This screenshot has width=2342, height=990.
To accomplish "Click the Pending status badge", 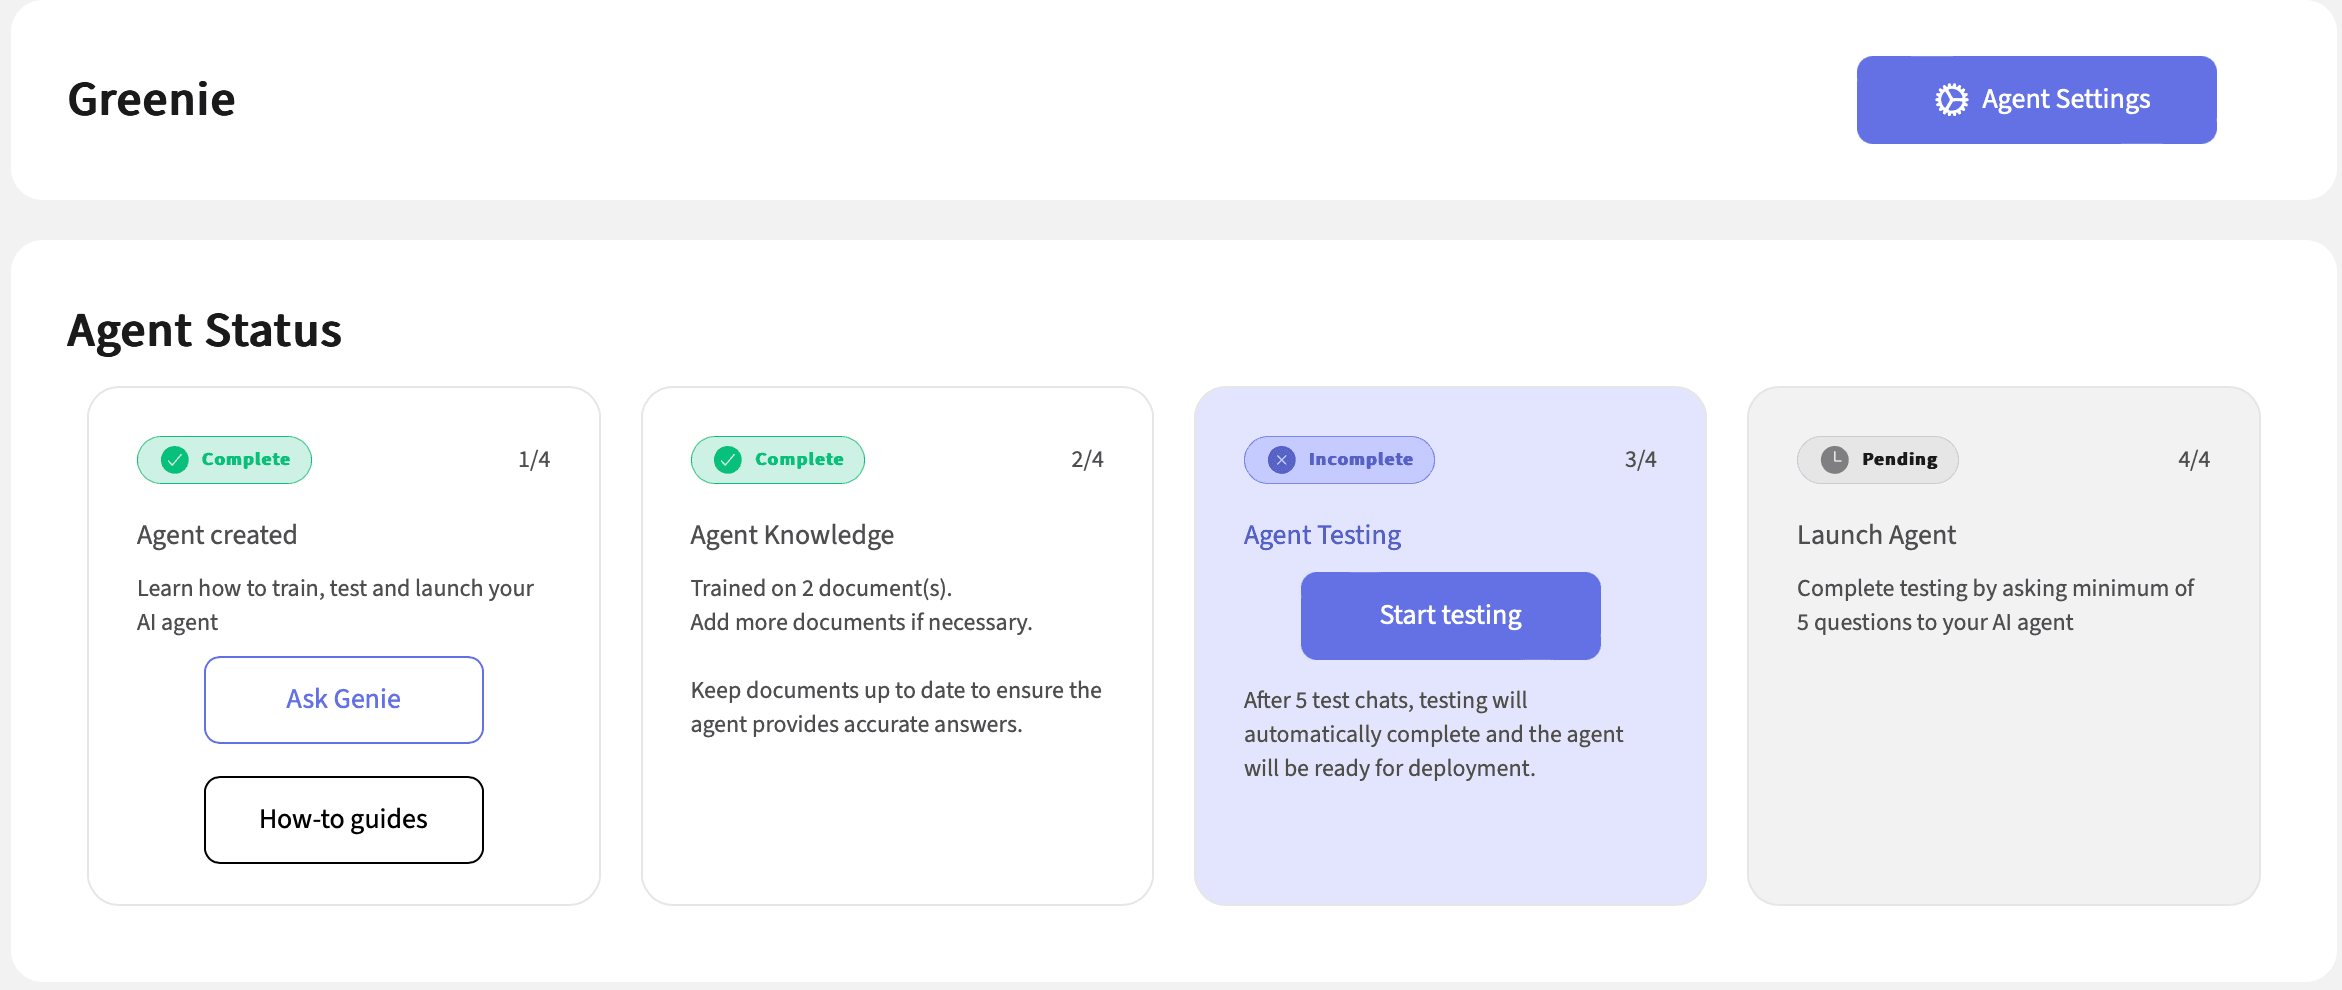I will [1877, 460].
